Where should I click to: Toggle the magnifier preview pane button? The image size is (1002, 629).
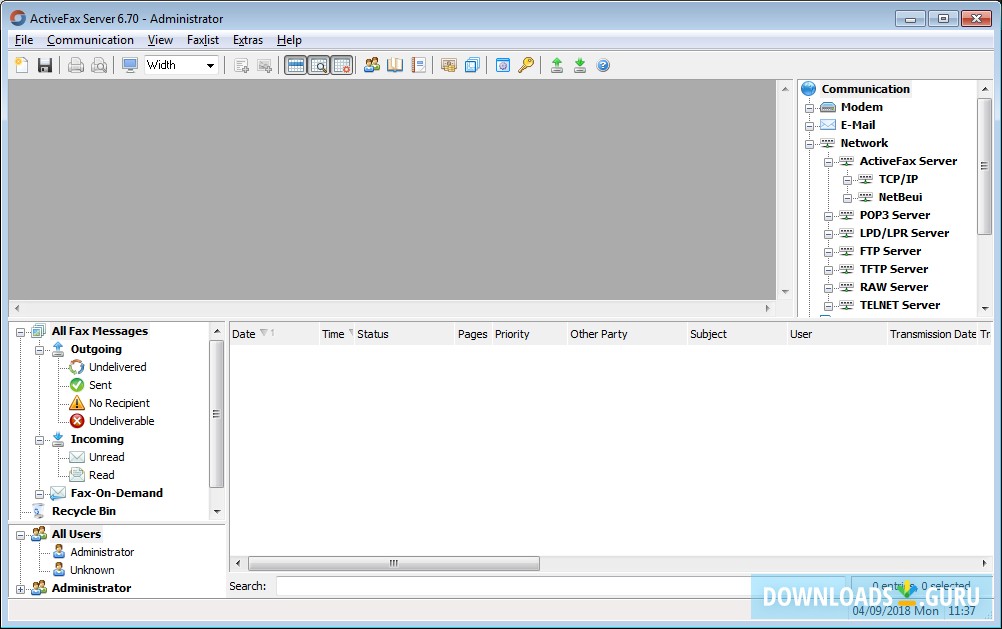pos(319,66)
